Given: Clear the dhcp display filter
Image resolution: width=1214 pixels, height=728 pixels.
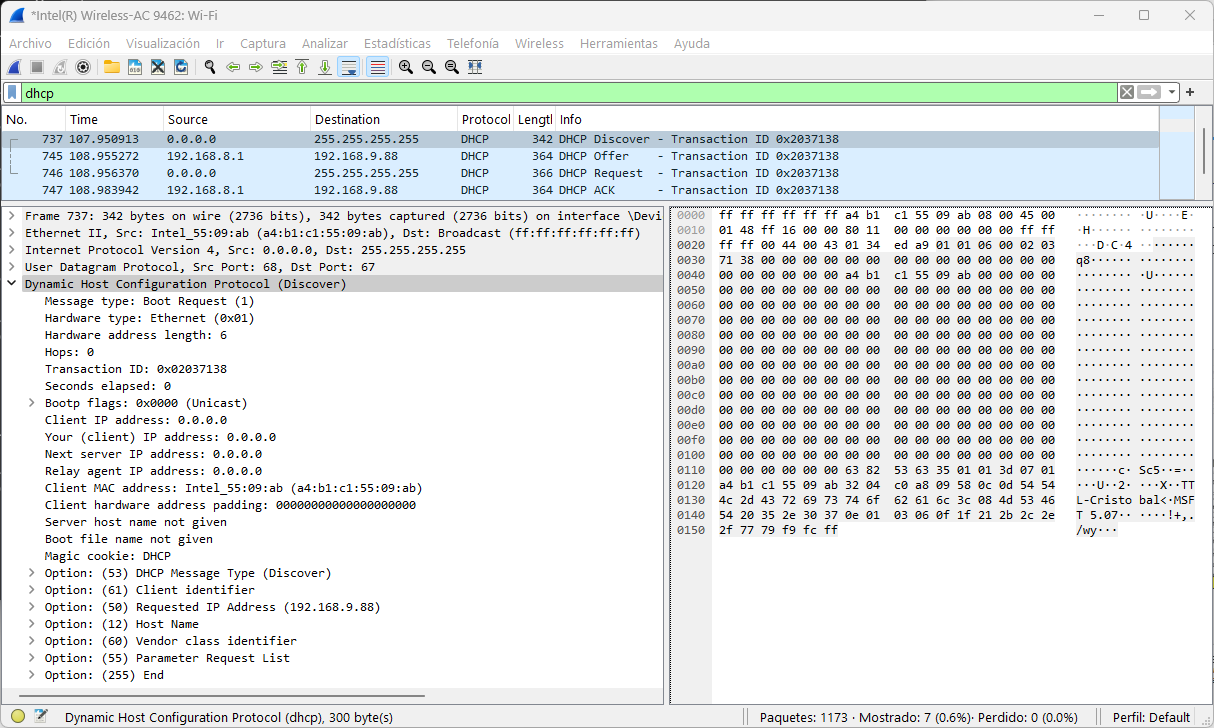Looking at the screenshot, I should click(x=1127, y=92).
